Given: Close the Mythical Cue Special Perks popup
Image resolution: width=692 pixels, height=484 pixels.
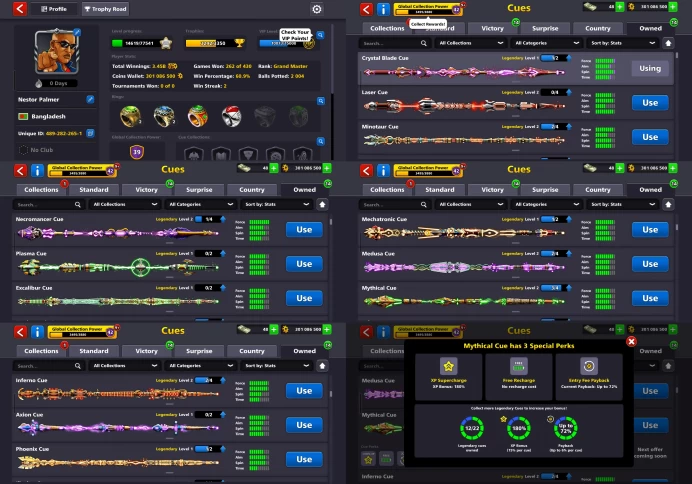Looking at the screenshot, I should (x=632, y=341).
